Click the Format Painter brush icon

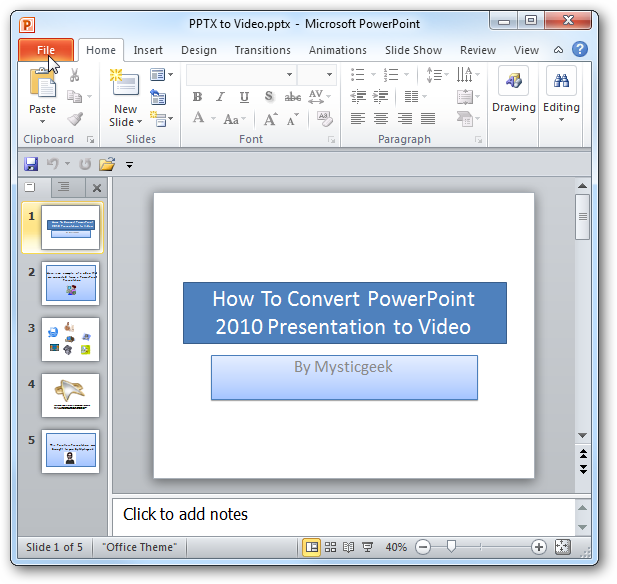(75, 119)
